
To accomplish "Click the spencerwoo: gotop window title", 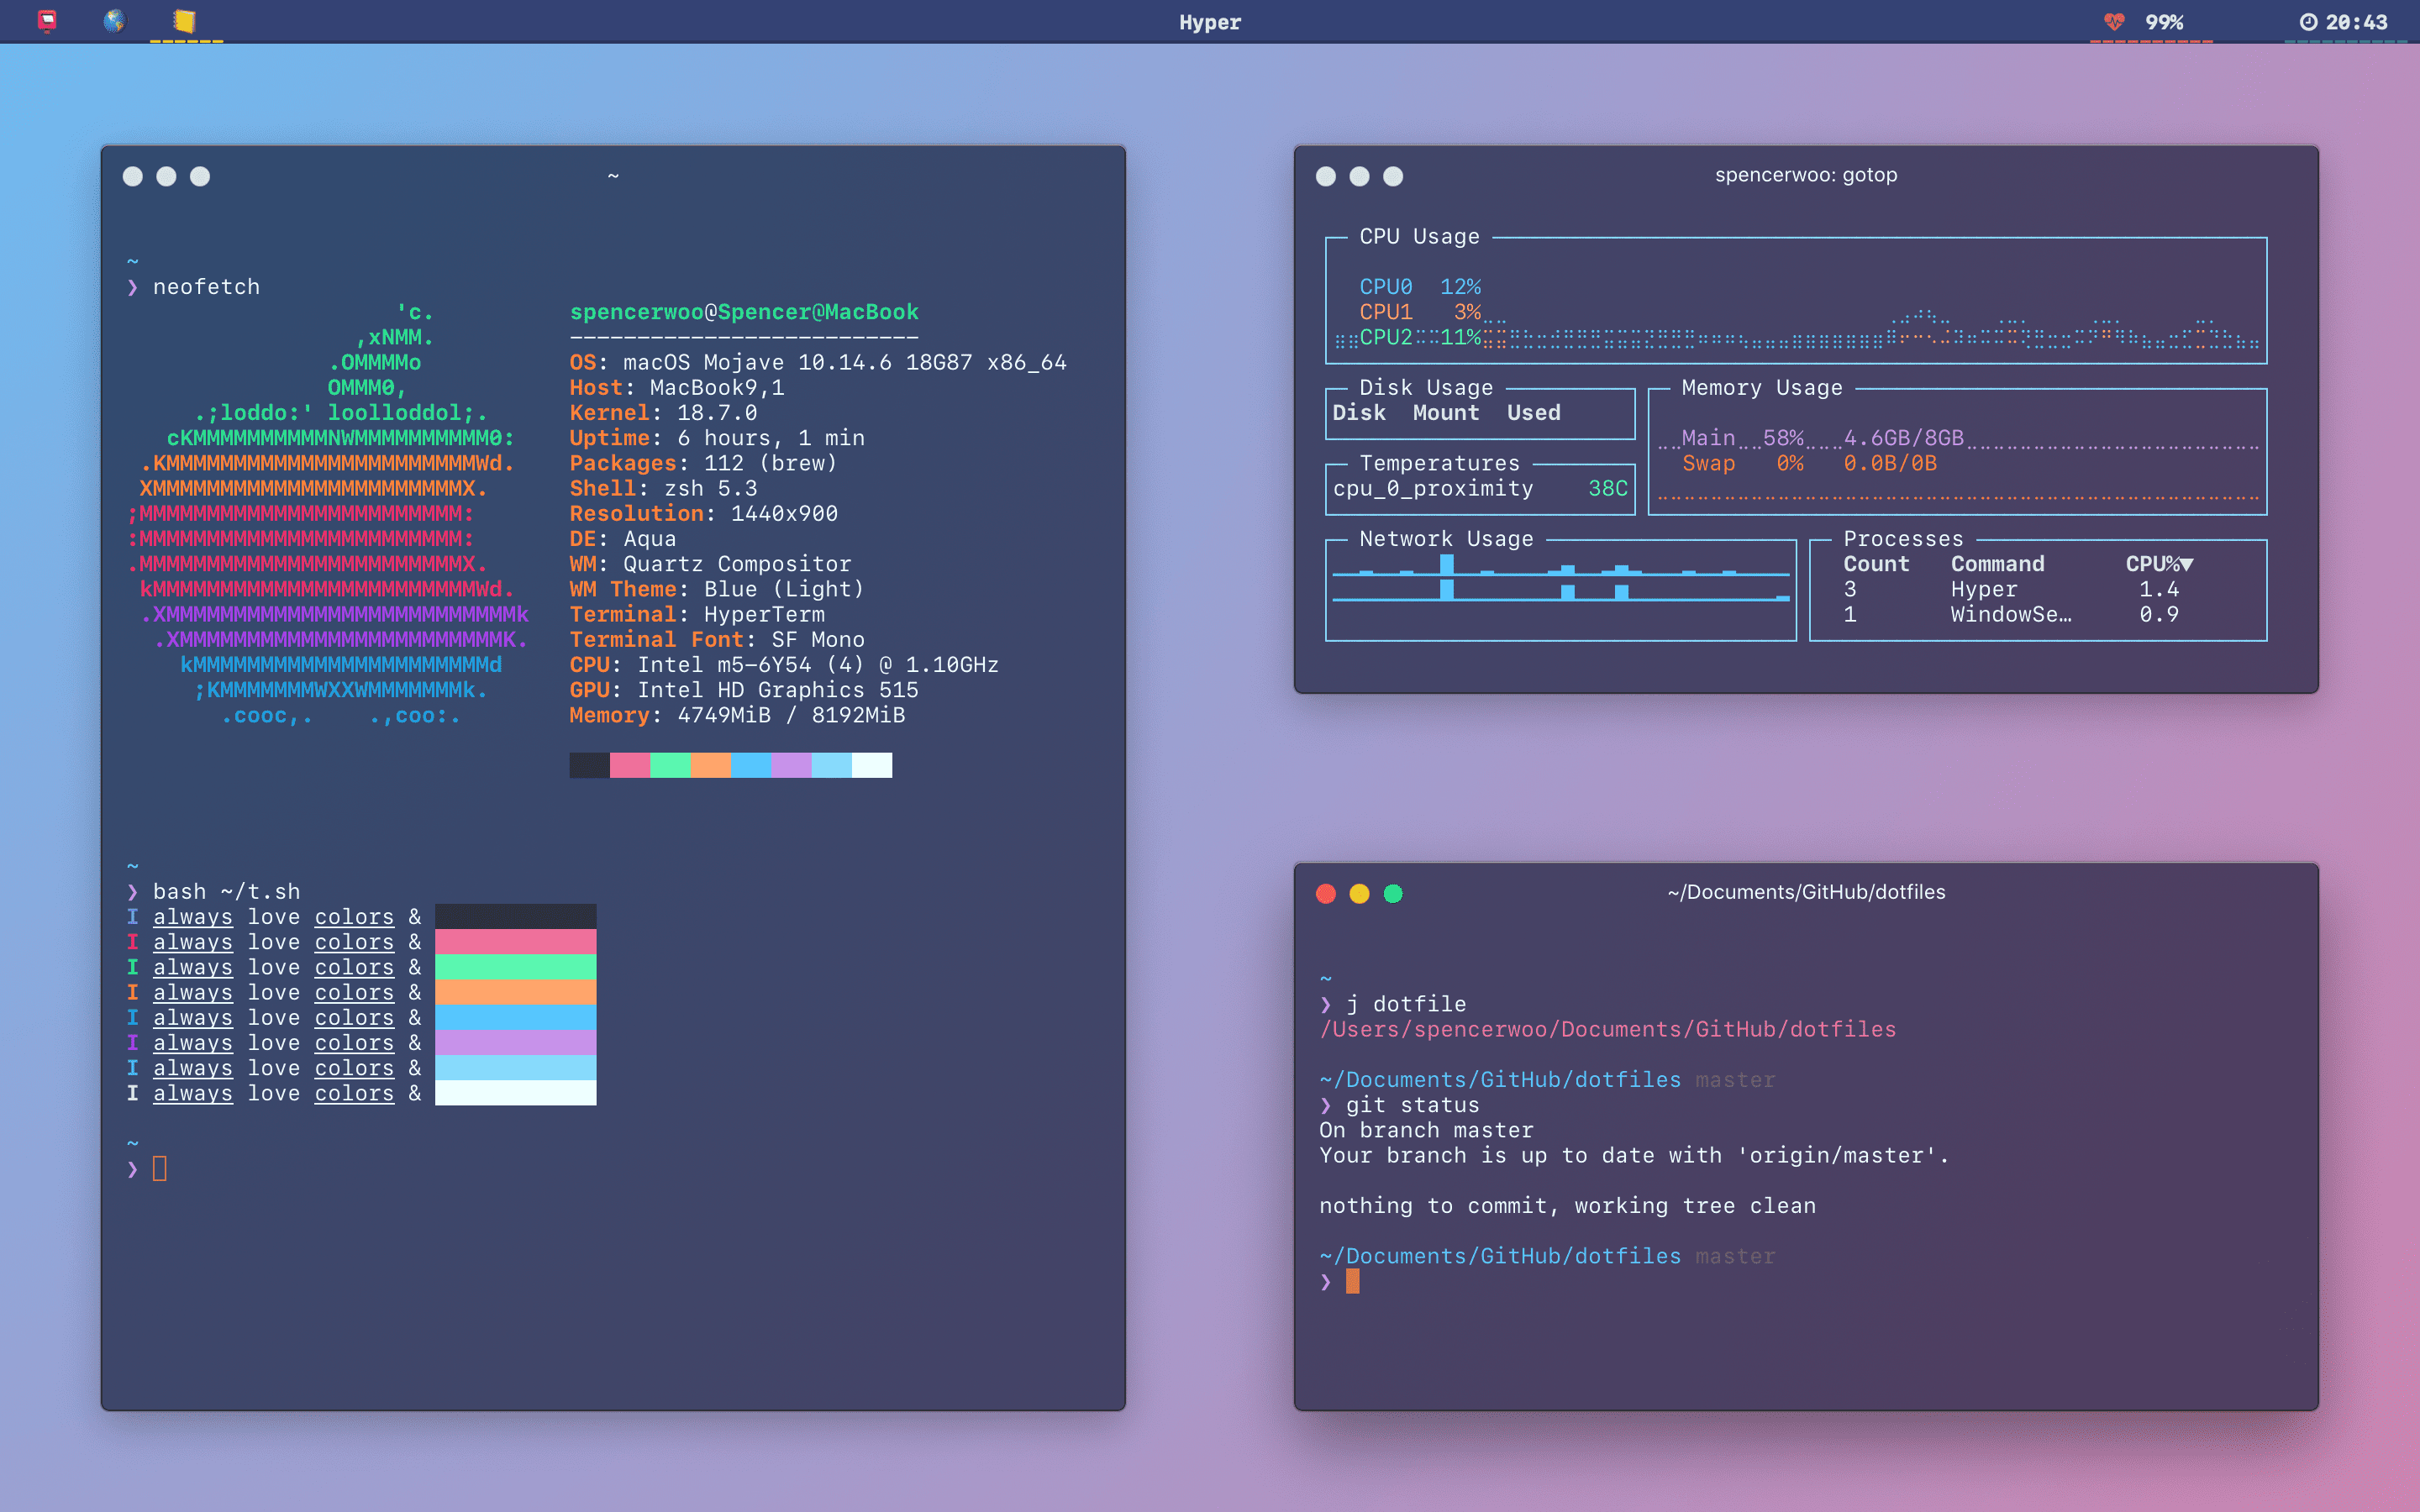I will click(x=1806, y=175).
